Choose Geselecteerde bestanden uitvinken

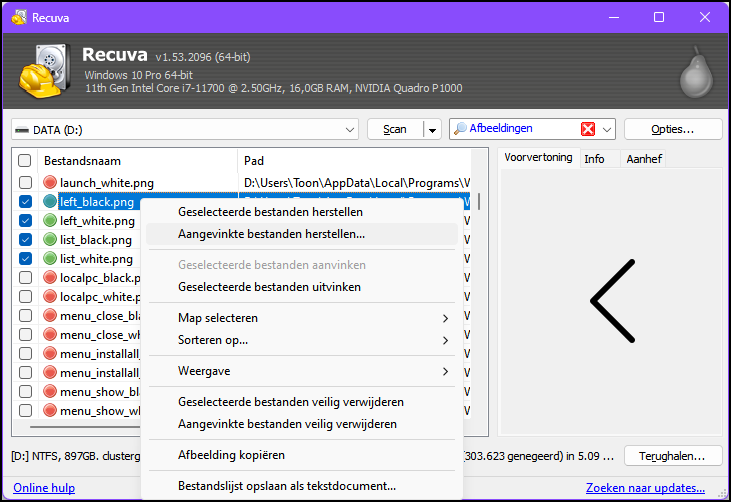302,287
